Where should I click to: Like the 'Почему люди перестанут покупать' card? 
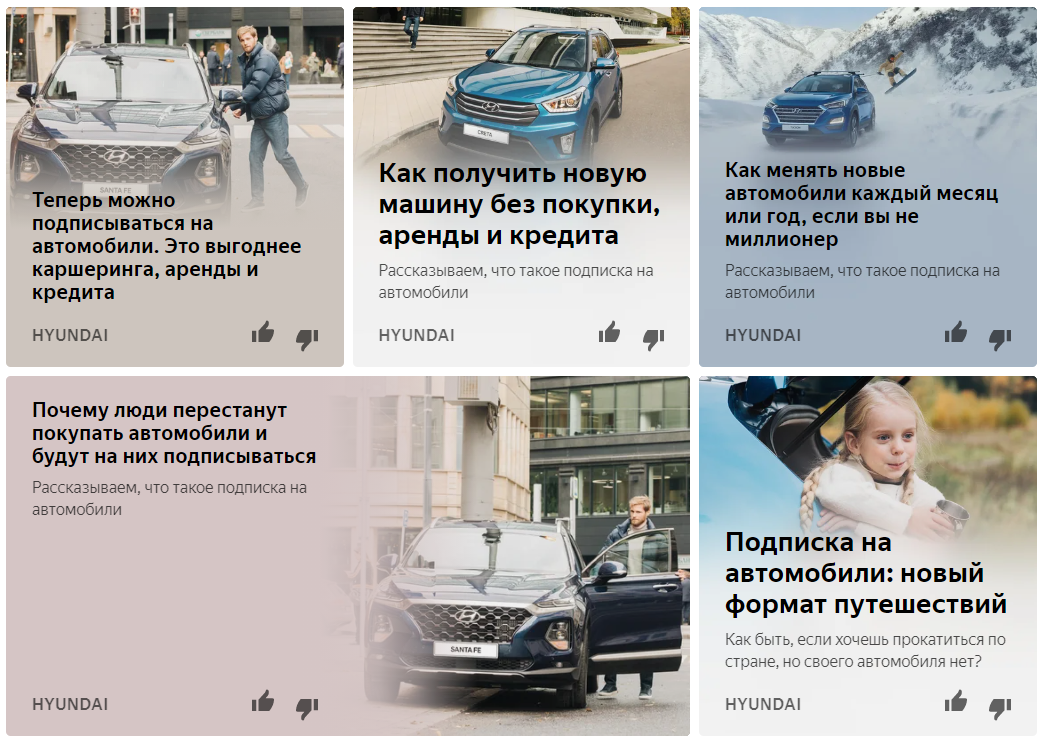264,701
